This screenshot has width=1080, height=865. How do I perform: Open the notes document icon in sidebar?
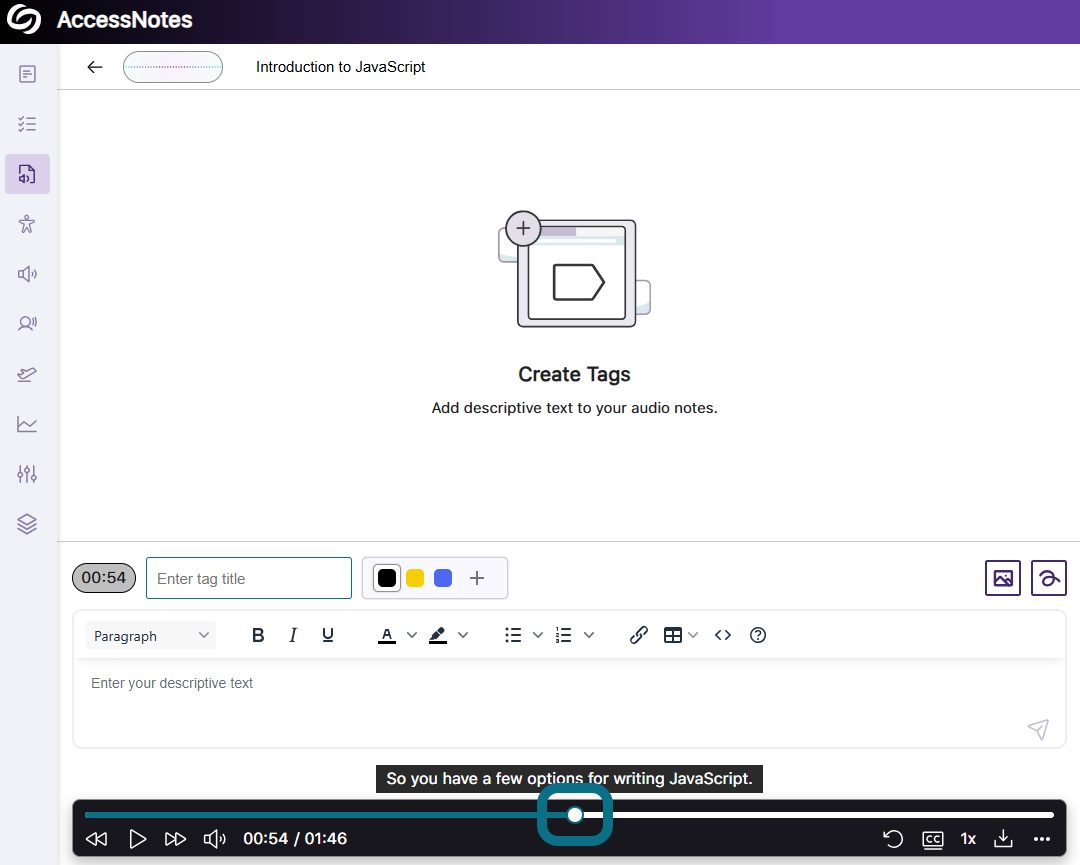[x=28, y=74]
